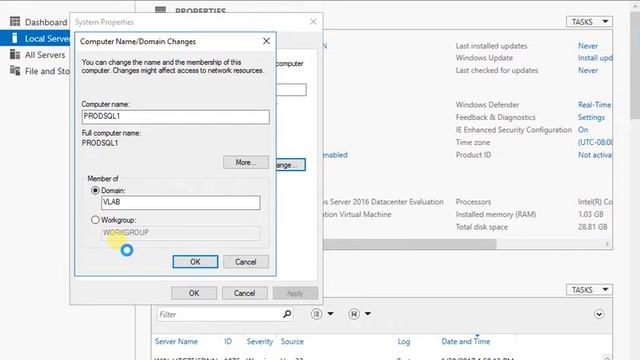The height and width of the screenshot is (360, 640).
Task: Open the Properties TASKS dropdown
Action: click(x=589, y=22)
